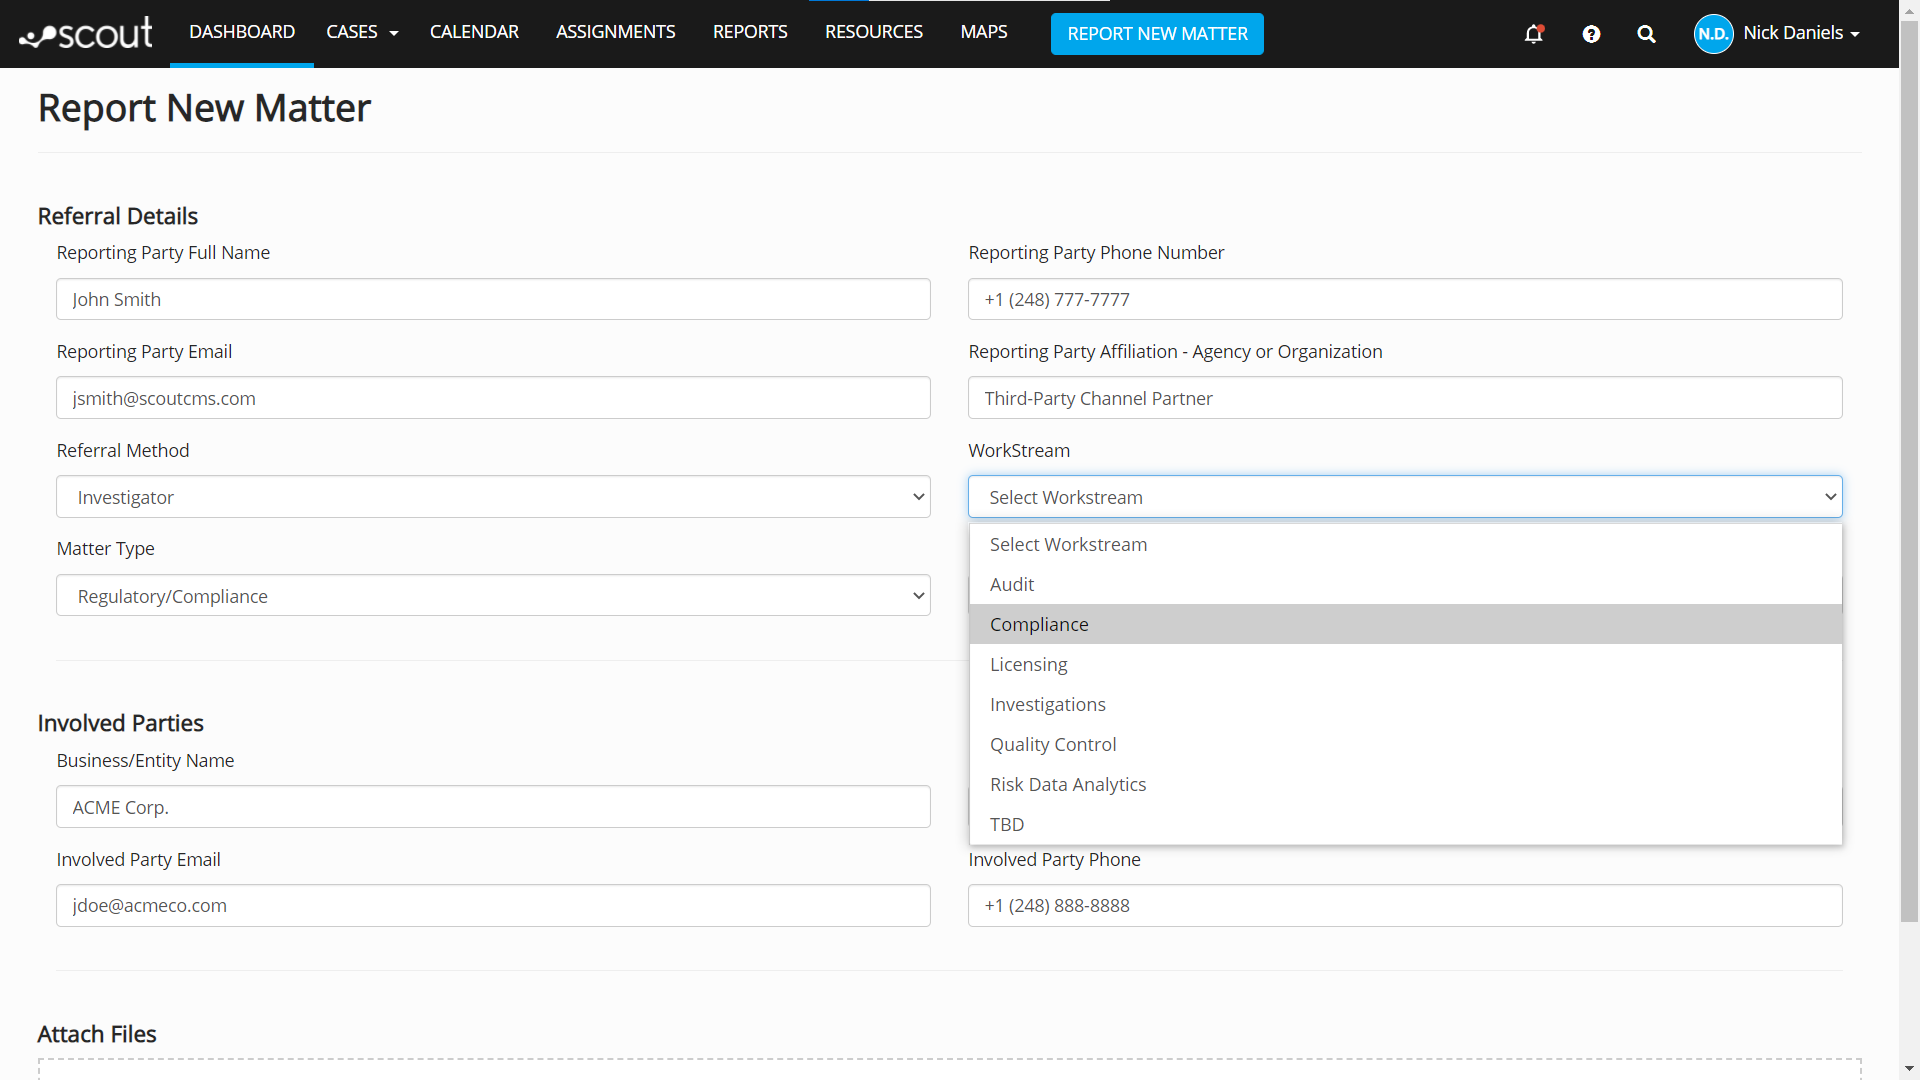Select Compliance from the workstream list
Screen dimensions: 1920x1080
pyautogui.click(x=1039, y=624)
